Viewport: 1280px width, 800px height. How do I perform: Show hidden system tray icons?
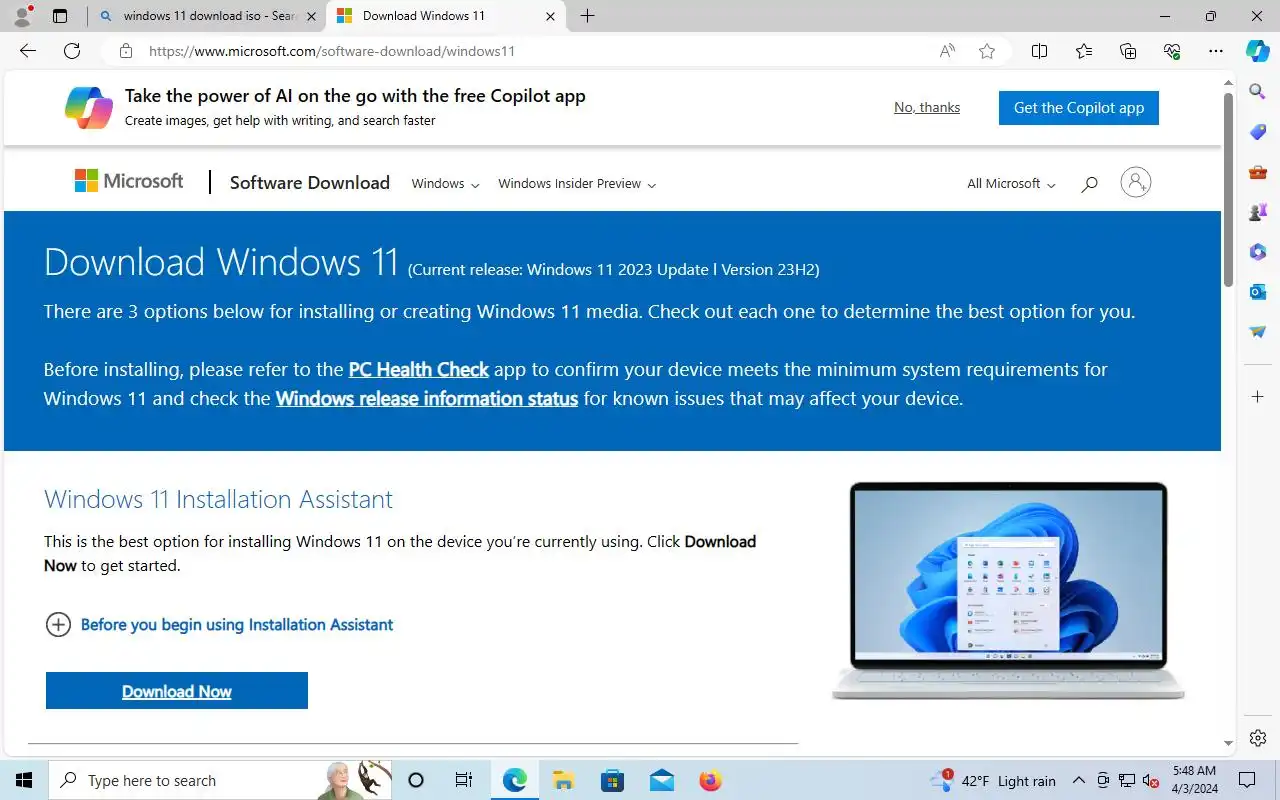coord(1079,780)
